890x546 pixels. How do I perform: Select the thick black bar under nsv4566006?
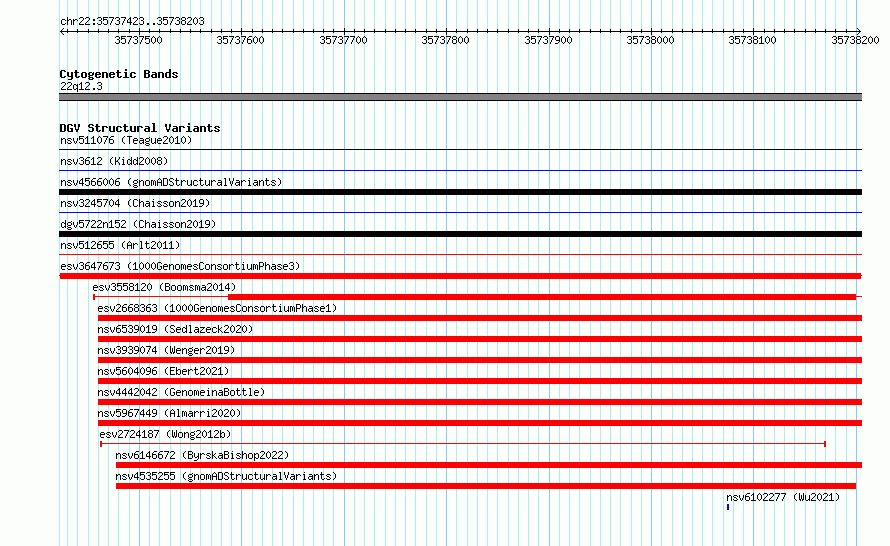460,192
